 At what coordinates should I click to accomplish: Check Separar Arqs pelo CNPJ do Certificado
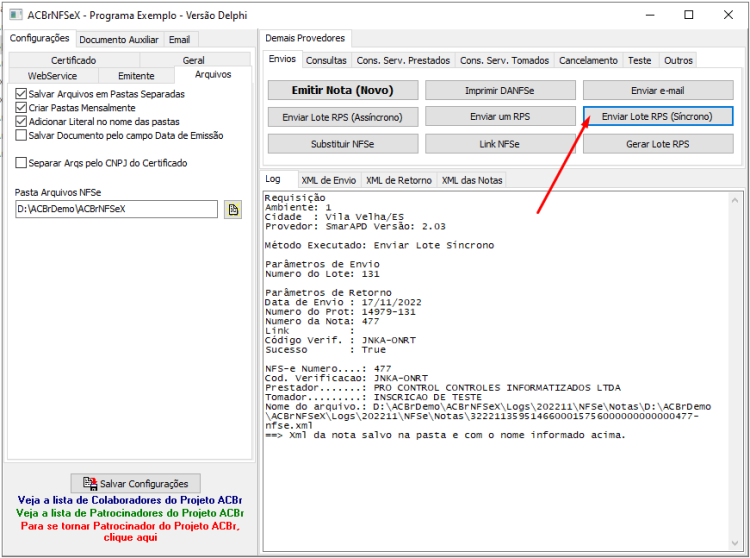(x=21, y=163)
